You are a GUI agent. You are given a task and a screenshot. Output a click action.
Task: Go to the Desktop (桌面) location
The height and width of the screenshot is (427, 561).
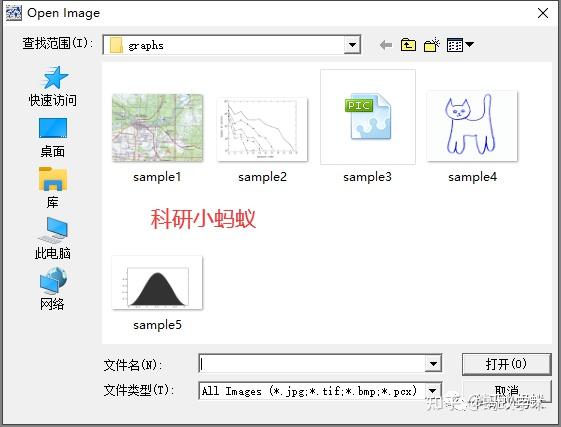53,138
